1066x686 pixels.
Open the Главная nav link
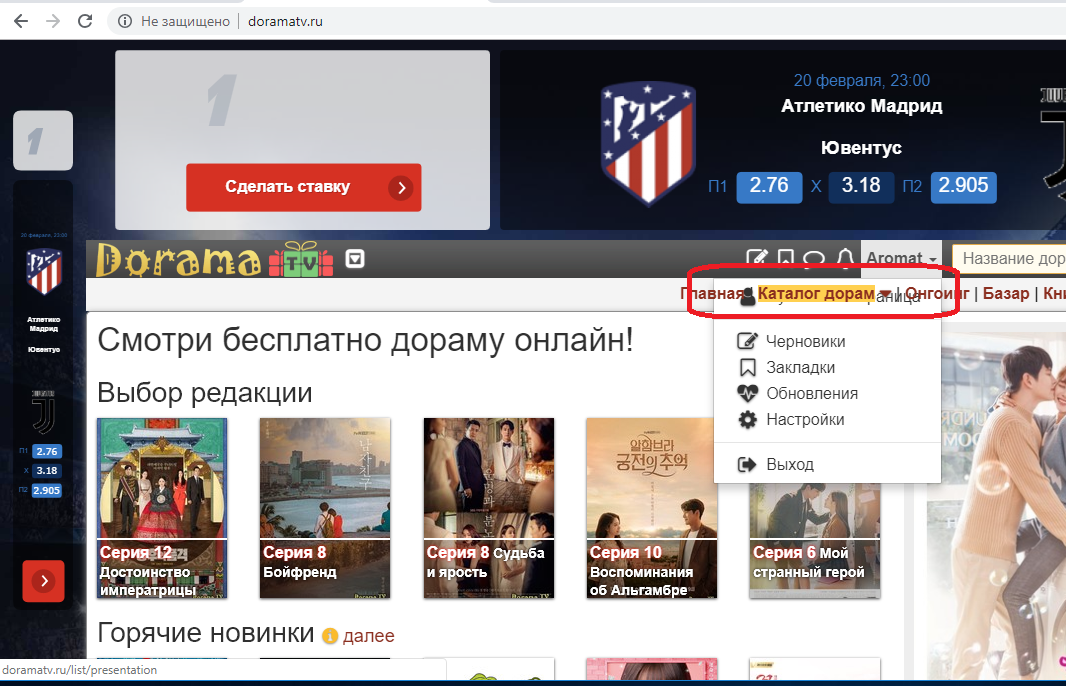tap(712, 293)
